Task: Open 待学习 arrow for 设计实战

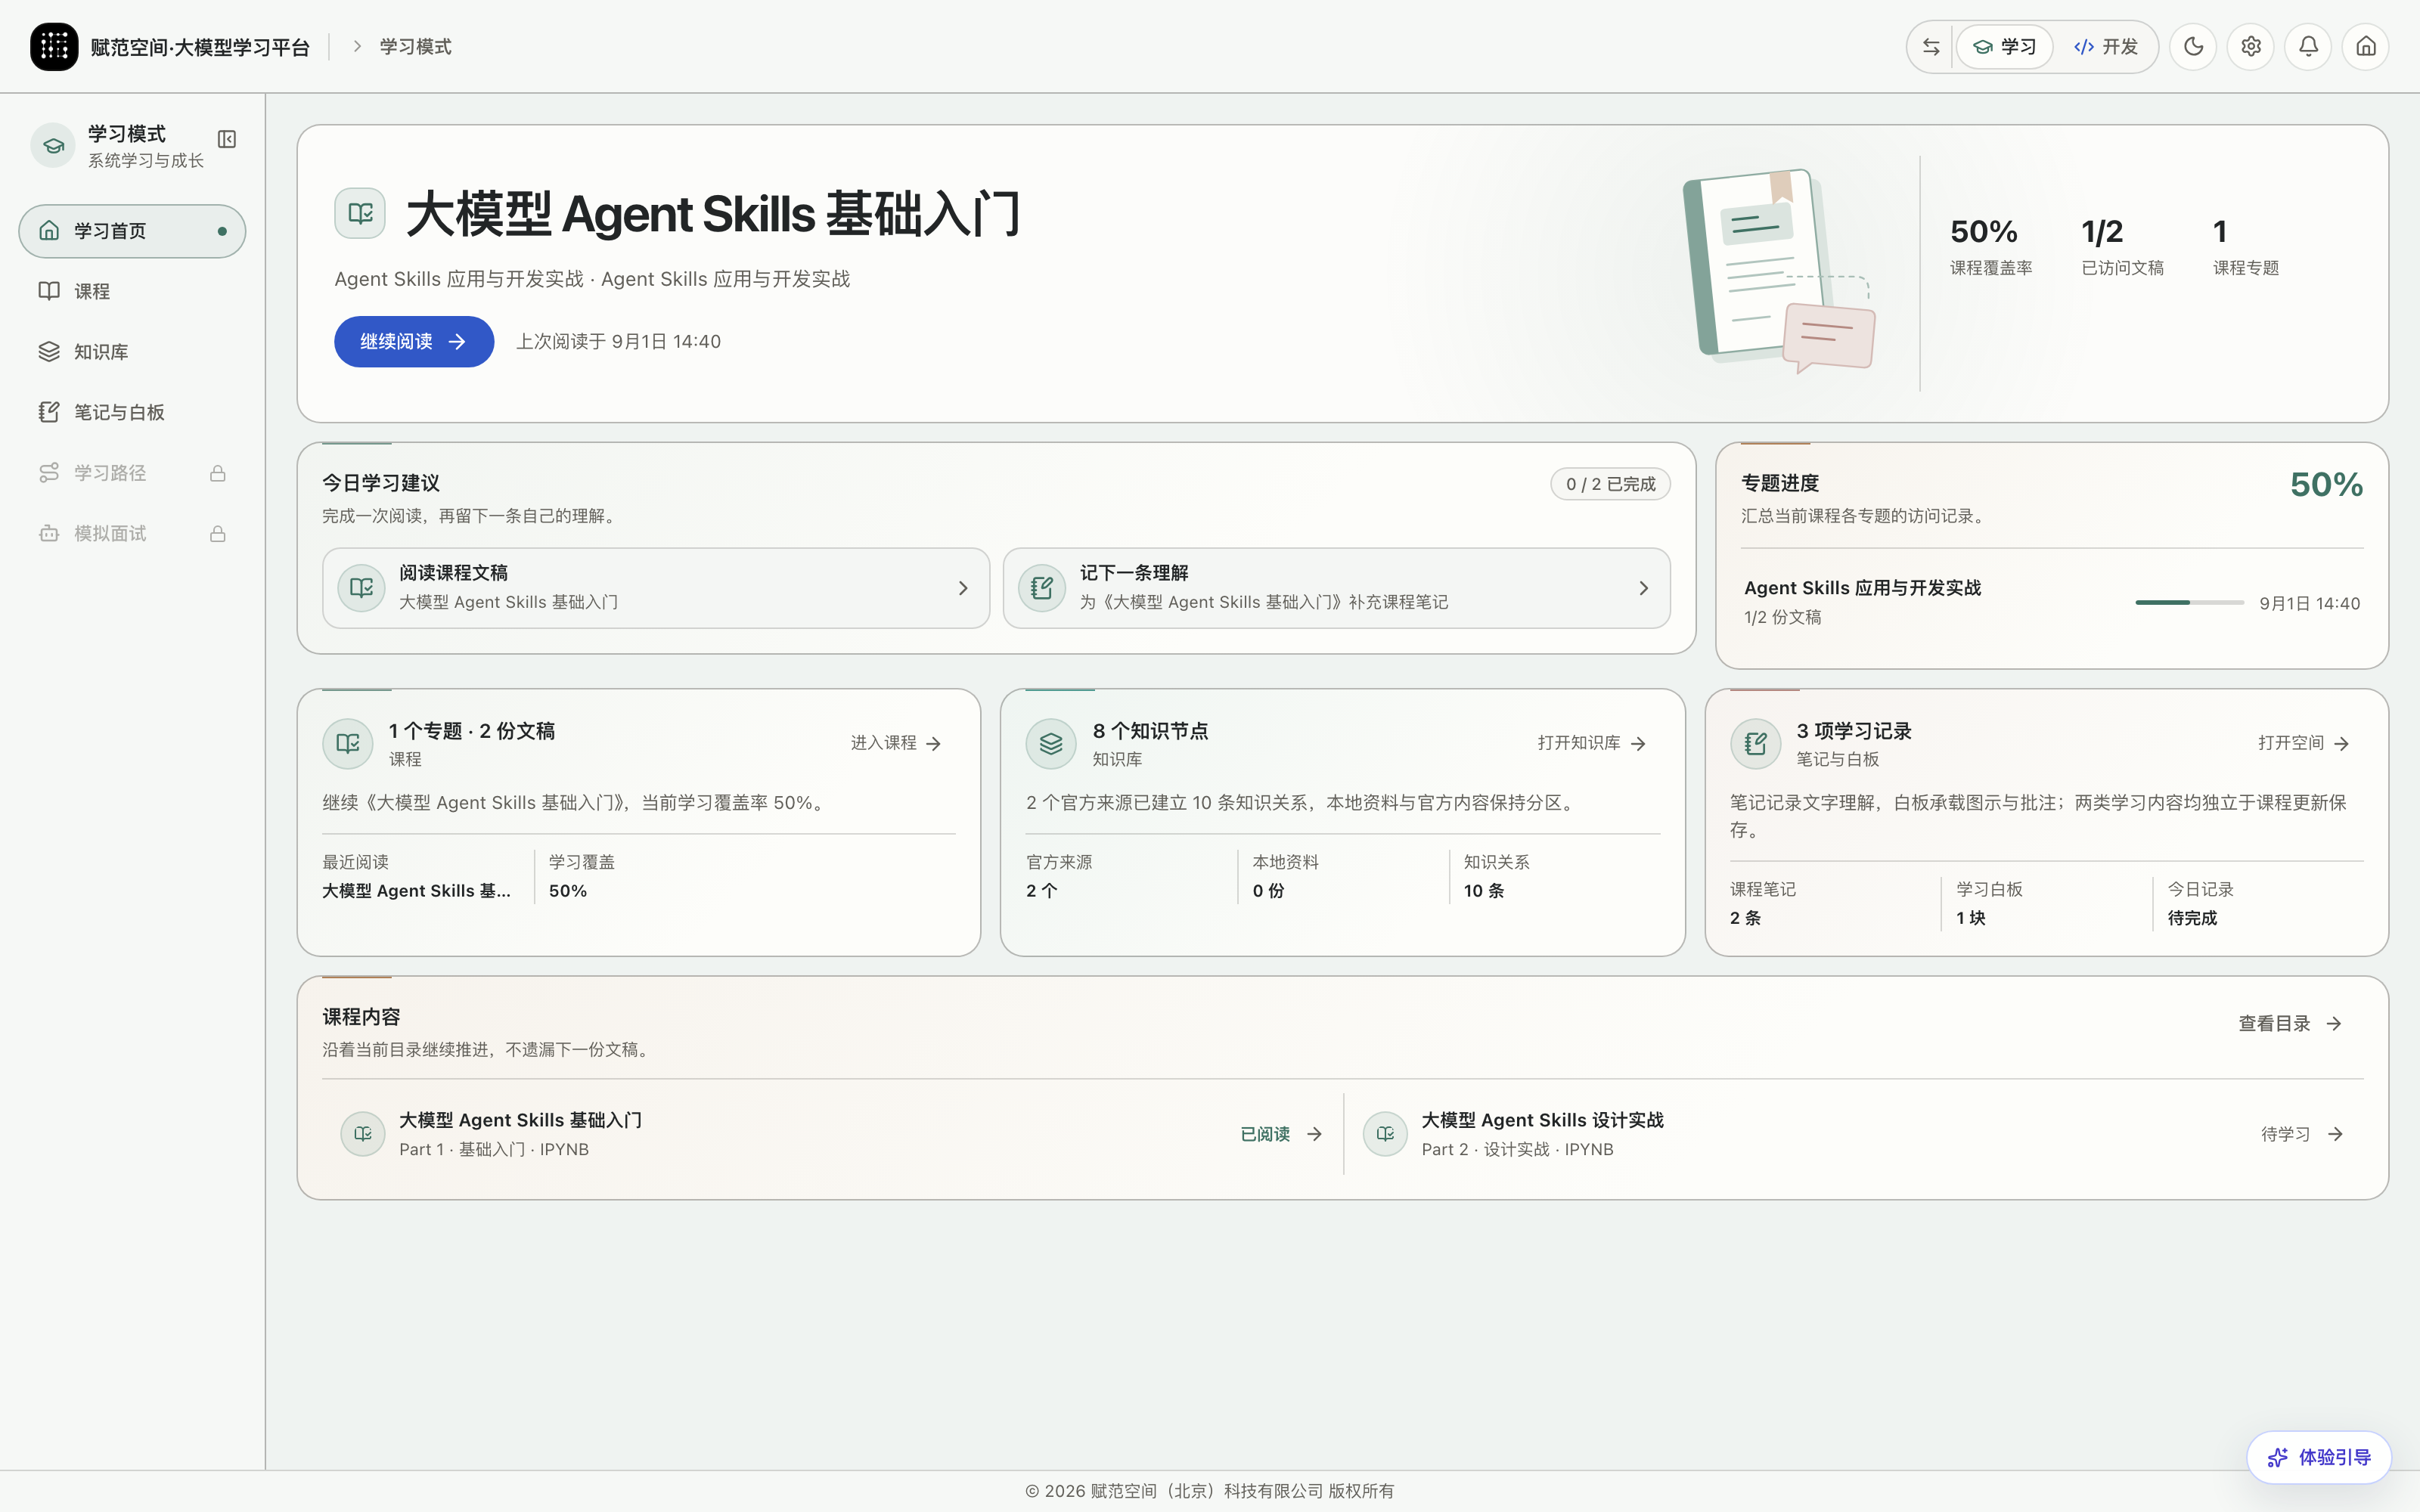Action: tap(2335, 1134)
